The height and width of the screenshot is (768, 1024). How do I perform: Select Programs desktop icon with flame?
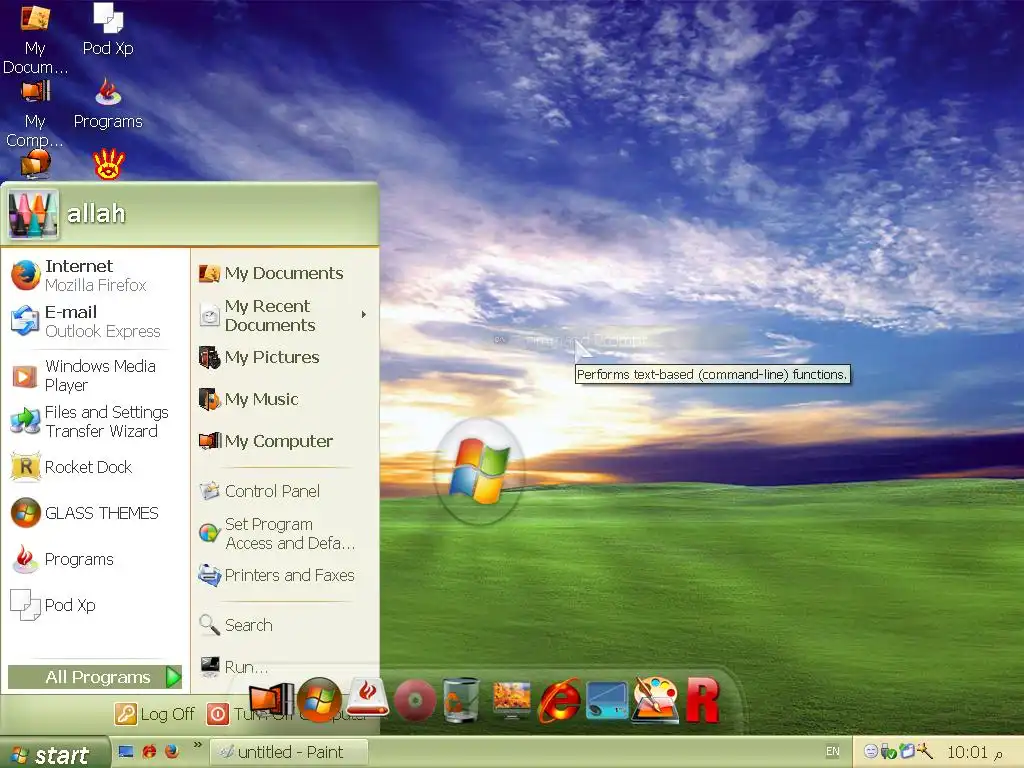(108, 103)
